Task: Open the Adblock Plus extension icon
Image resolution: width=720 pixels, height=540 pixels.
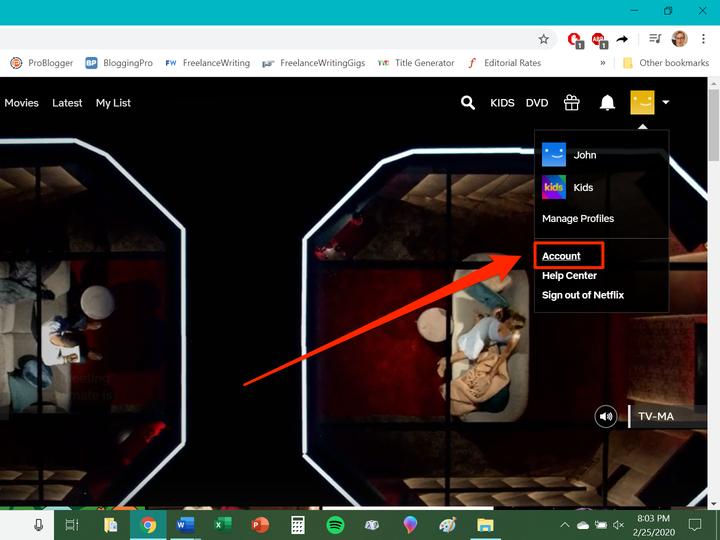Action: [x=599, y=40]
